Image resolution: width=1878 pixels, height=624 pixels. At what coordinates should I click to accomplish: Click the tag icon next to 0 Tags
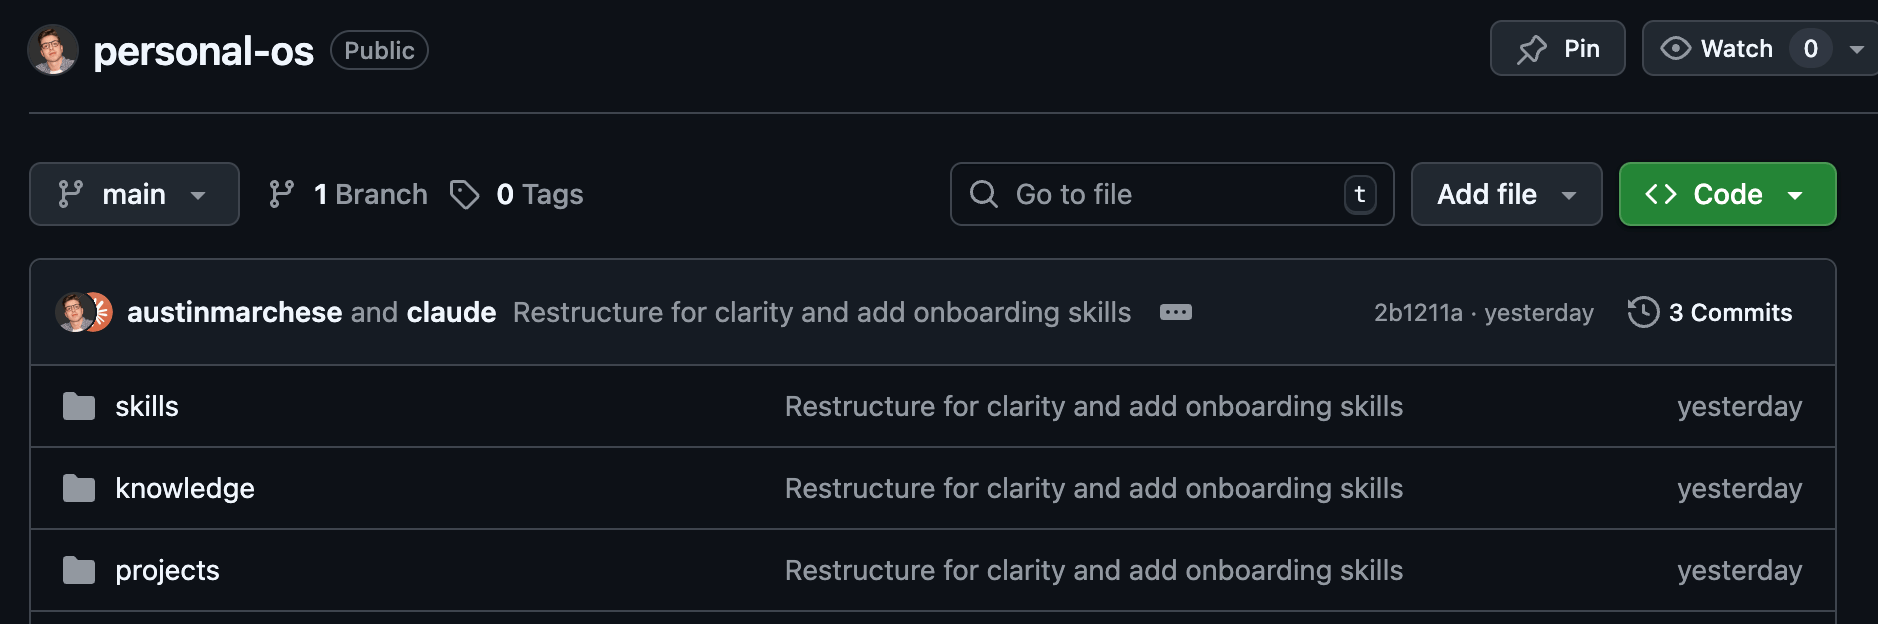tap(464, 194)
